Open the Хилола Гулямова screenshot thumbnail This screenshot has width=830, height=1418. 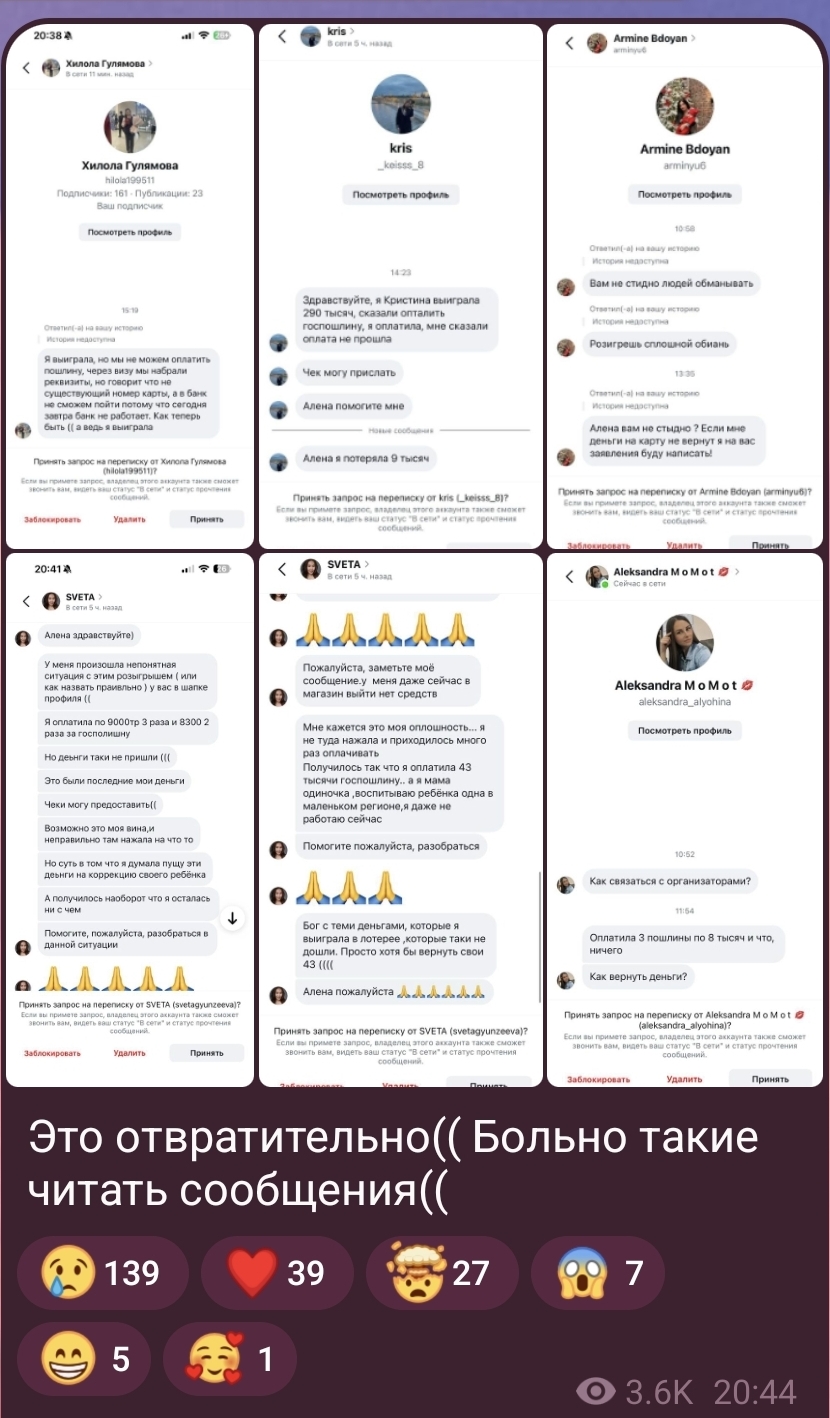129,285
